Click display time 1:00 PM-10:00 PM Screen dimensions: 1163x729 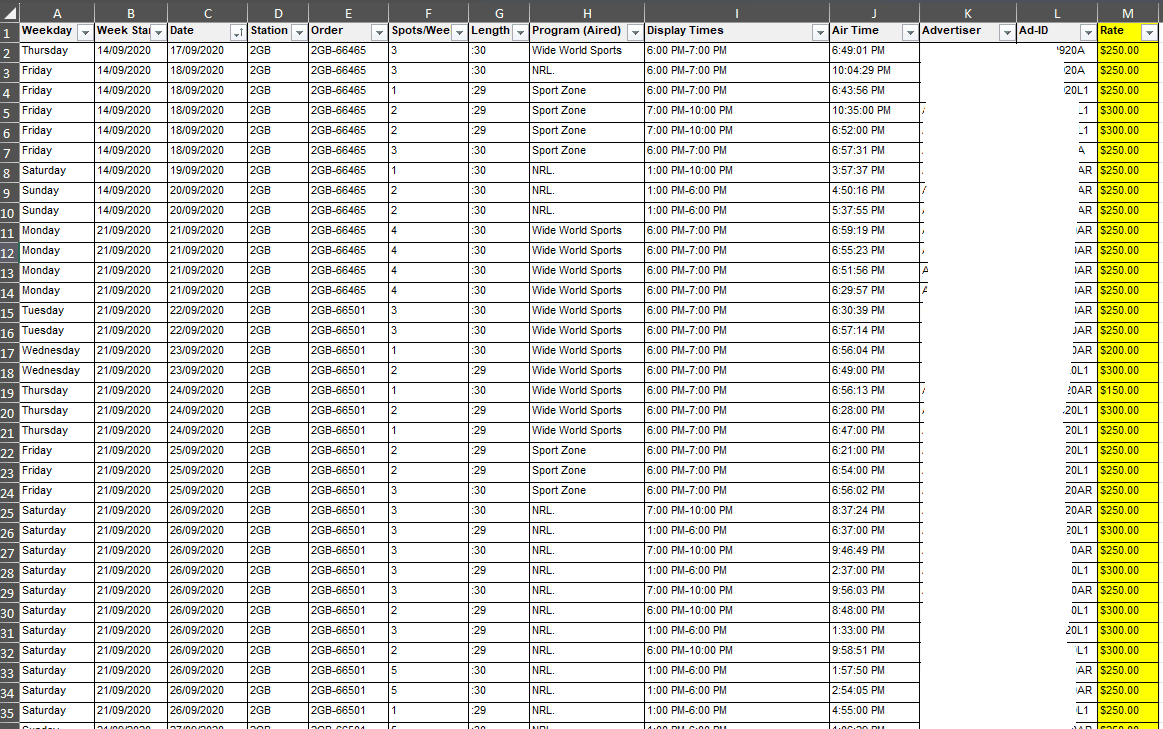(x=690, y=171)
